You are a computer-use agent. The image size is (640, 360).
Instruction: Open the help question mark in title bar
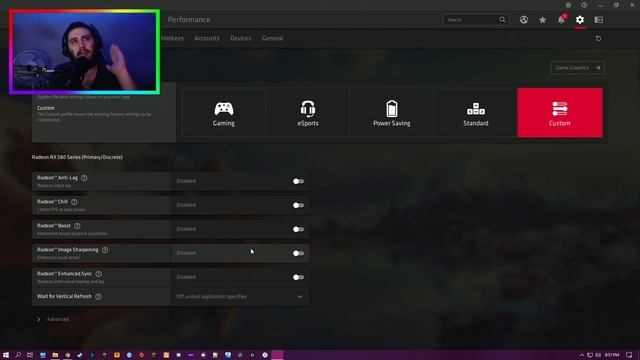pyautogui.click(x=584, y=5)
